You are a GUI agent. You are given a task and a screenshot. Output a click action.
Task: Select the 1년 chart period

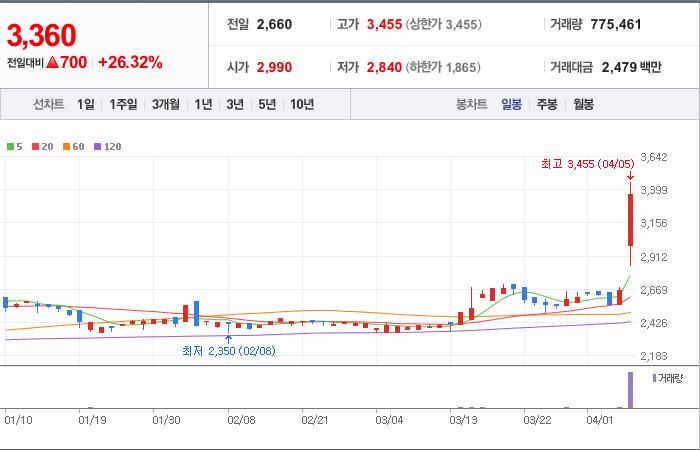tap(203, 104)
